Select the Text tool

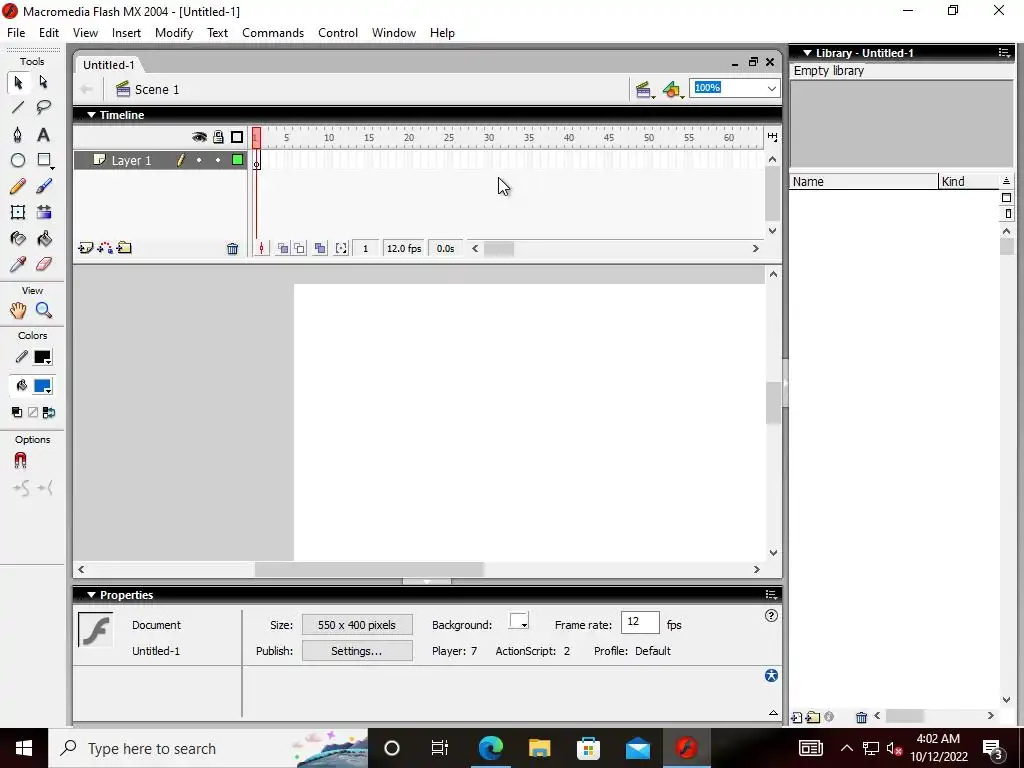tap(43, 135)
